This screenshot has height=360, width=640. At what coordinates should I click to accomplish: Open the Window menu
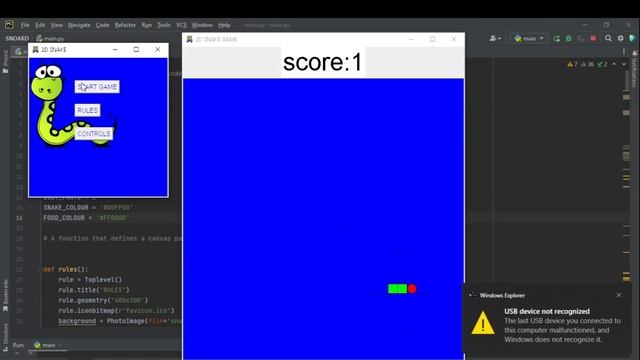tap(202, 25)
